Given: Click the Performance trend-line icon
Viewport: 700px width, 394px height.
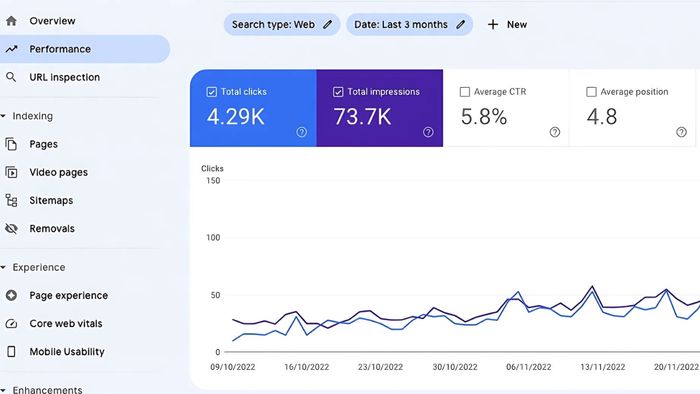Looking at the screenshot, I should pos(11,49).
